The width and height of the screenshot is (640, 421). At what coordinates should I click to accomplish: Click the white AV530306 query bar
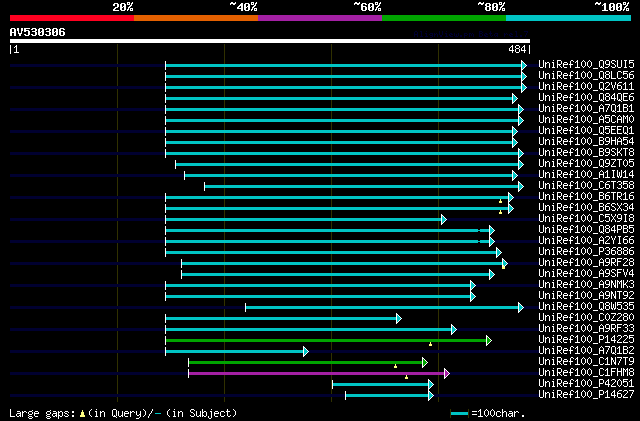270,41
